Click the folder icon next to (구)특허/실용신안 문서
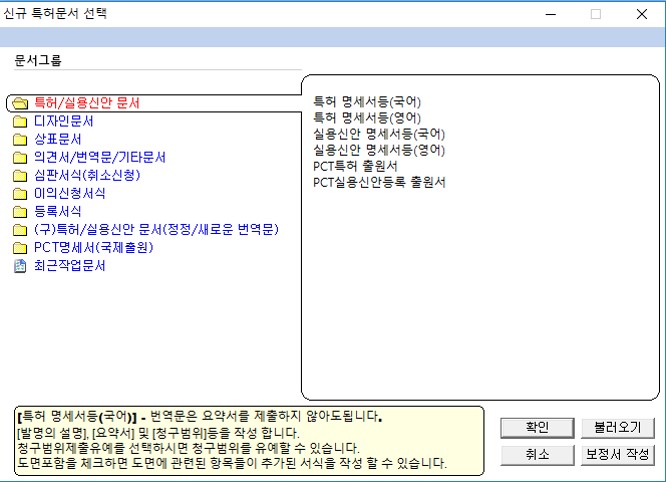Screen dimensions: 666x482 point(20,230)
